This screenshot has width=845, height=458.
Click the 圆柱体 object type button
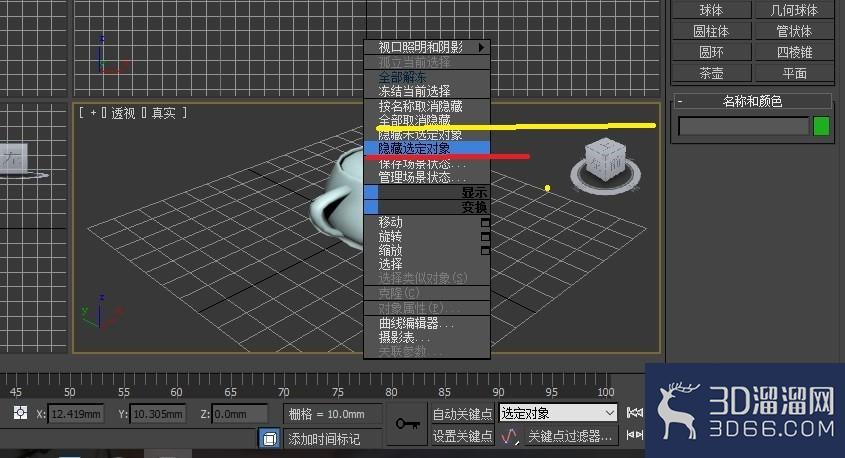click(711, 31)
